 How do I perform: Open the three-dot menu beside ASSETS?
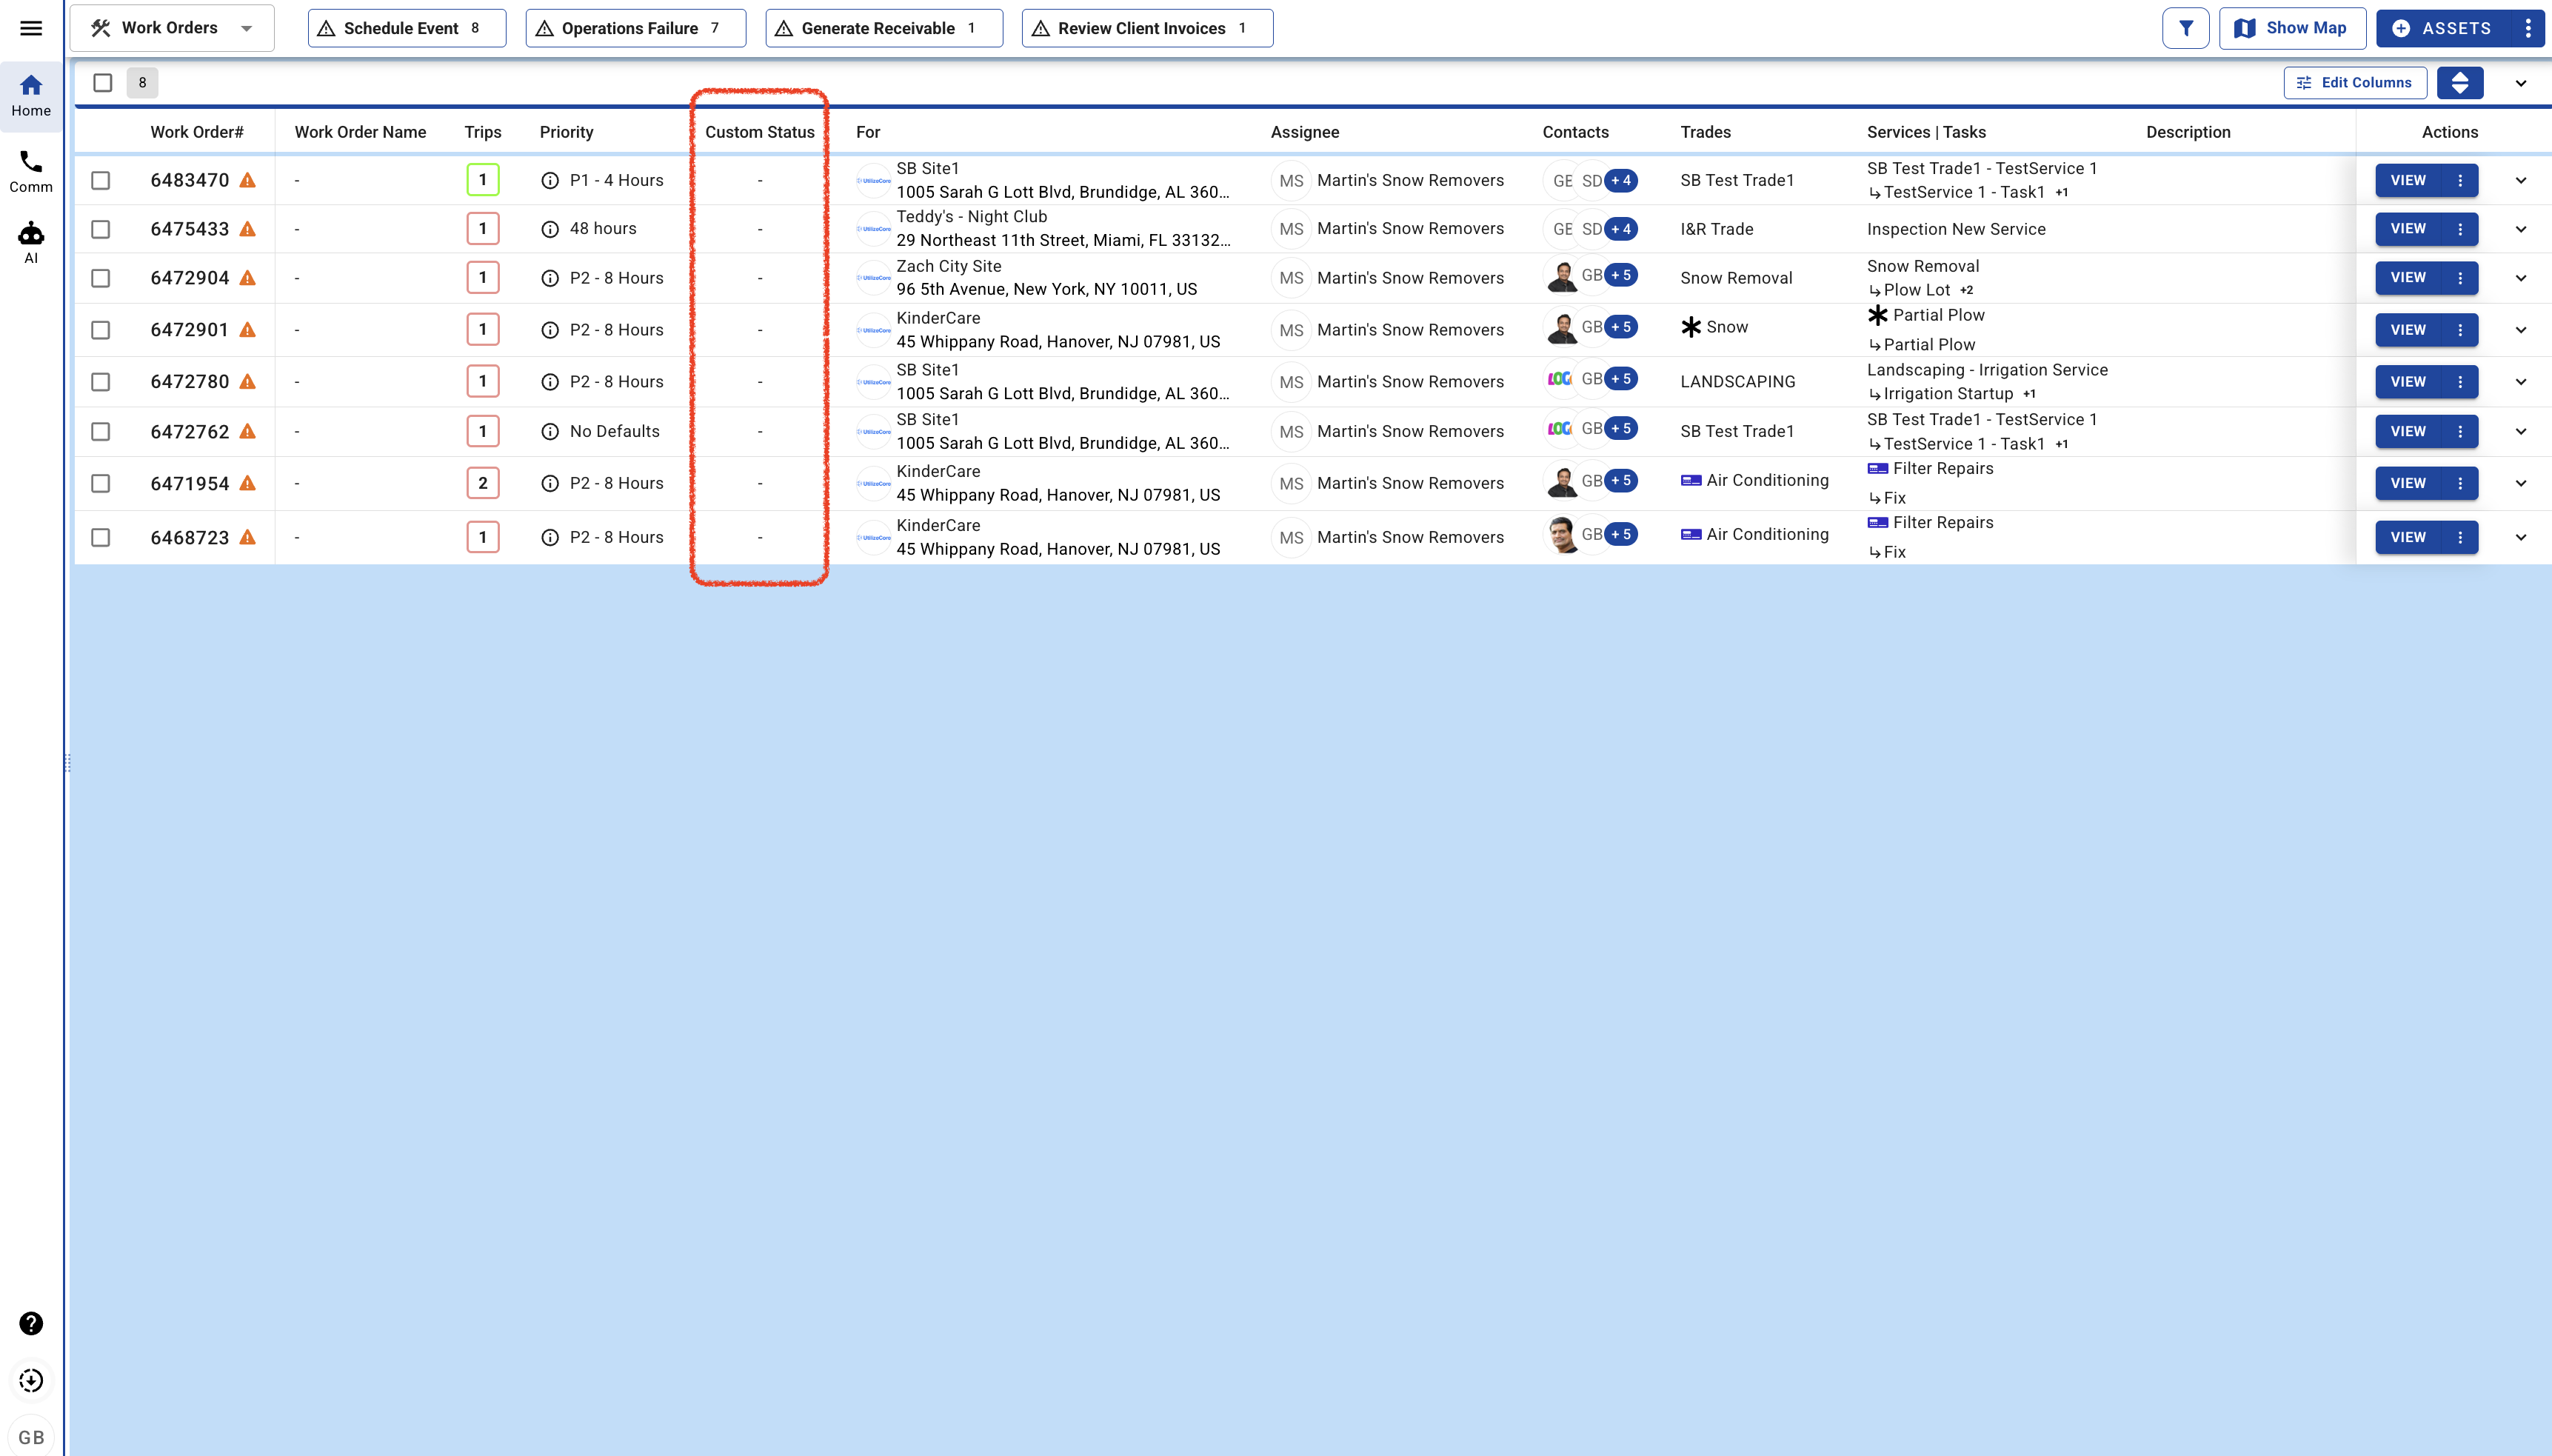tap(2528, 28)
